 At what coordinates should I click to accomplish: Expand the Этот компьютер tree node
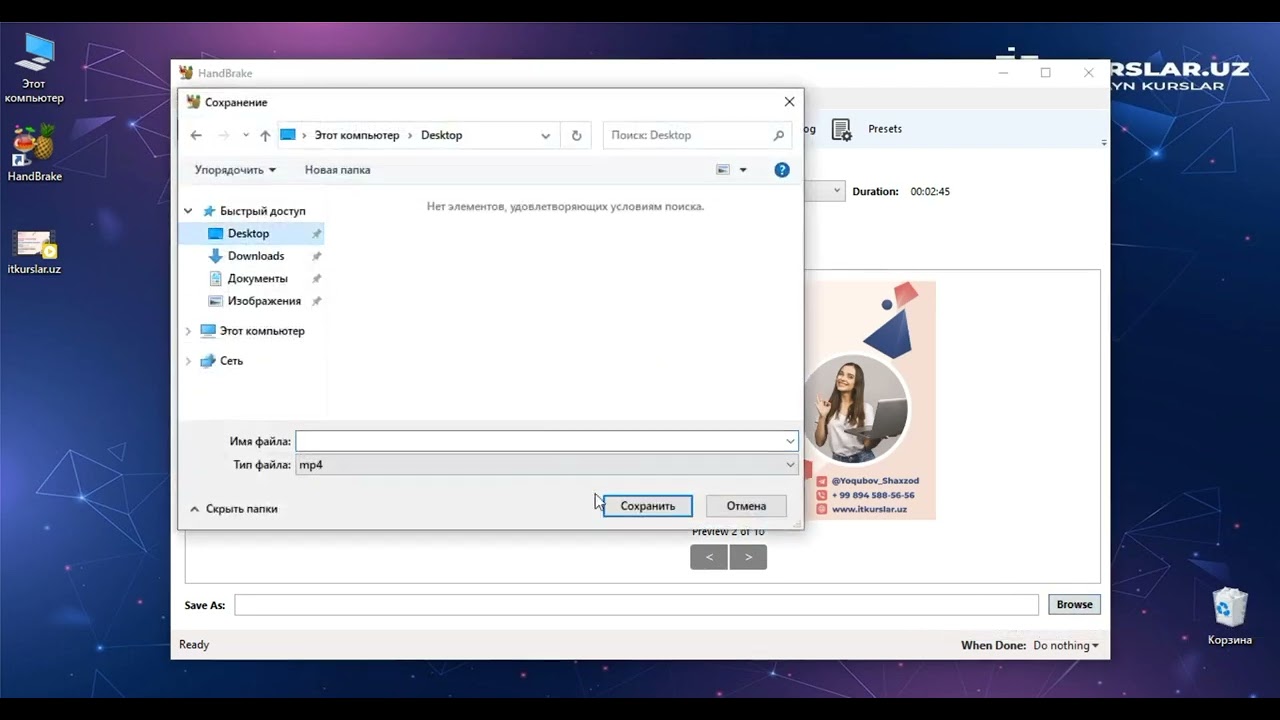(188, 331)
